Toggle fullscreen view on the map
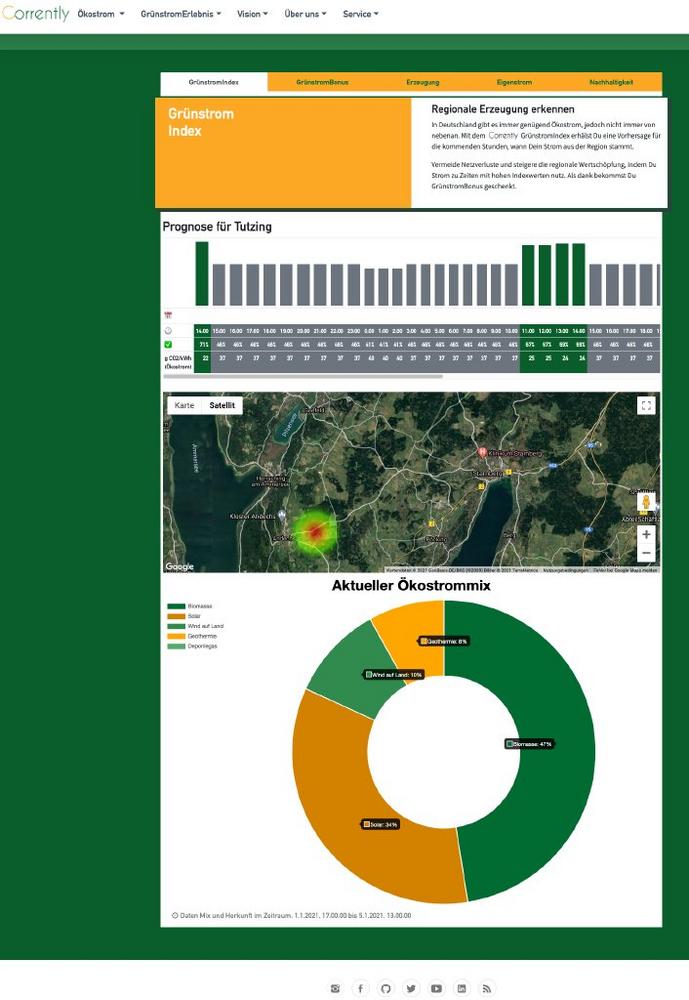 (x=646, y=406)
